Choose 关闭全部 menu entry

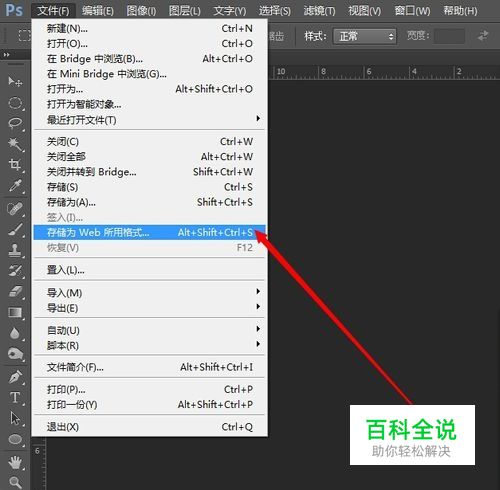tap(150, 156)
